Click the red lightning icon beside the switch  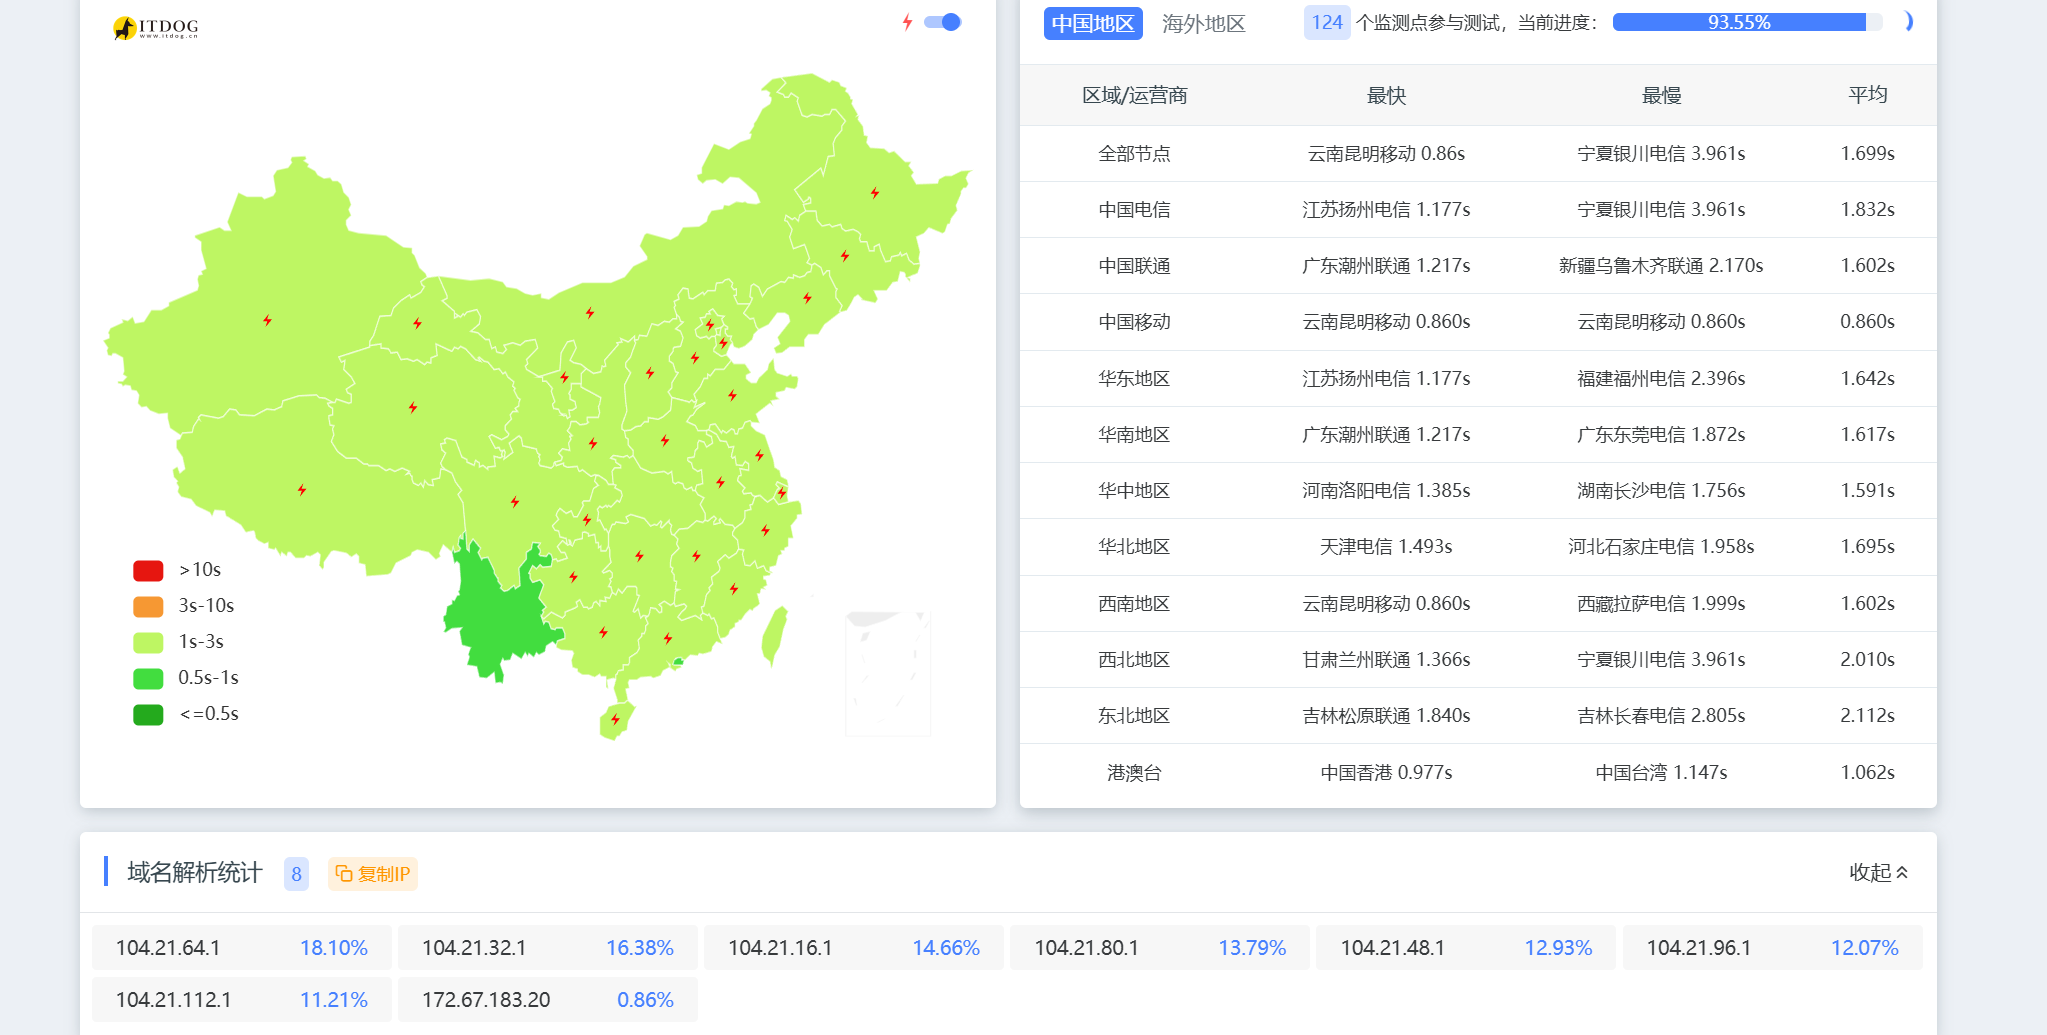[907, 22]
